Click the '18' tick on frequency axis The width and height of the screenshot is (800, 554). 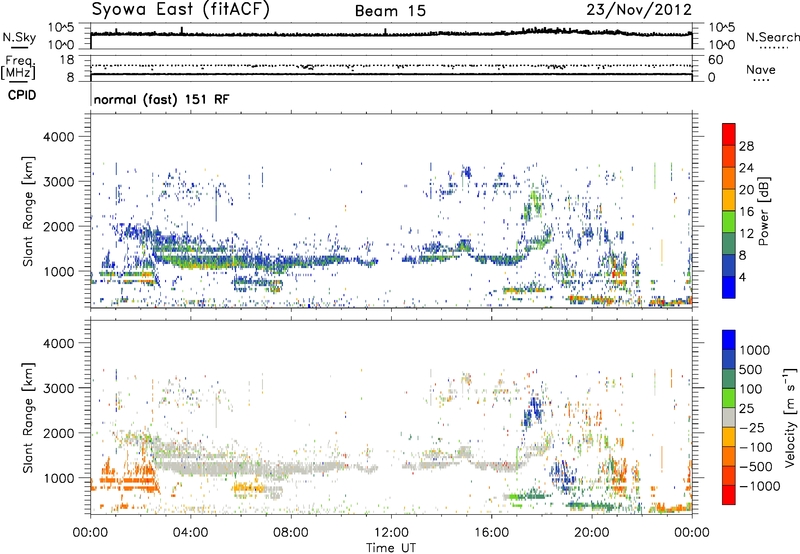[67, 60]
